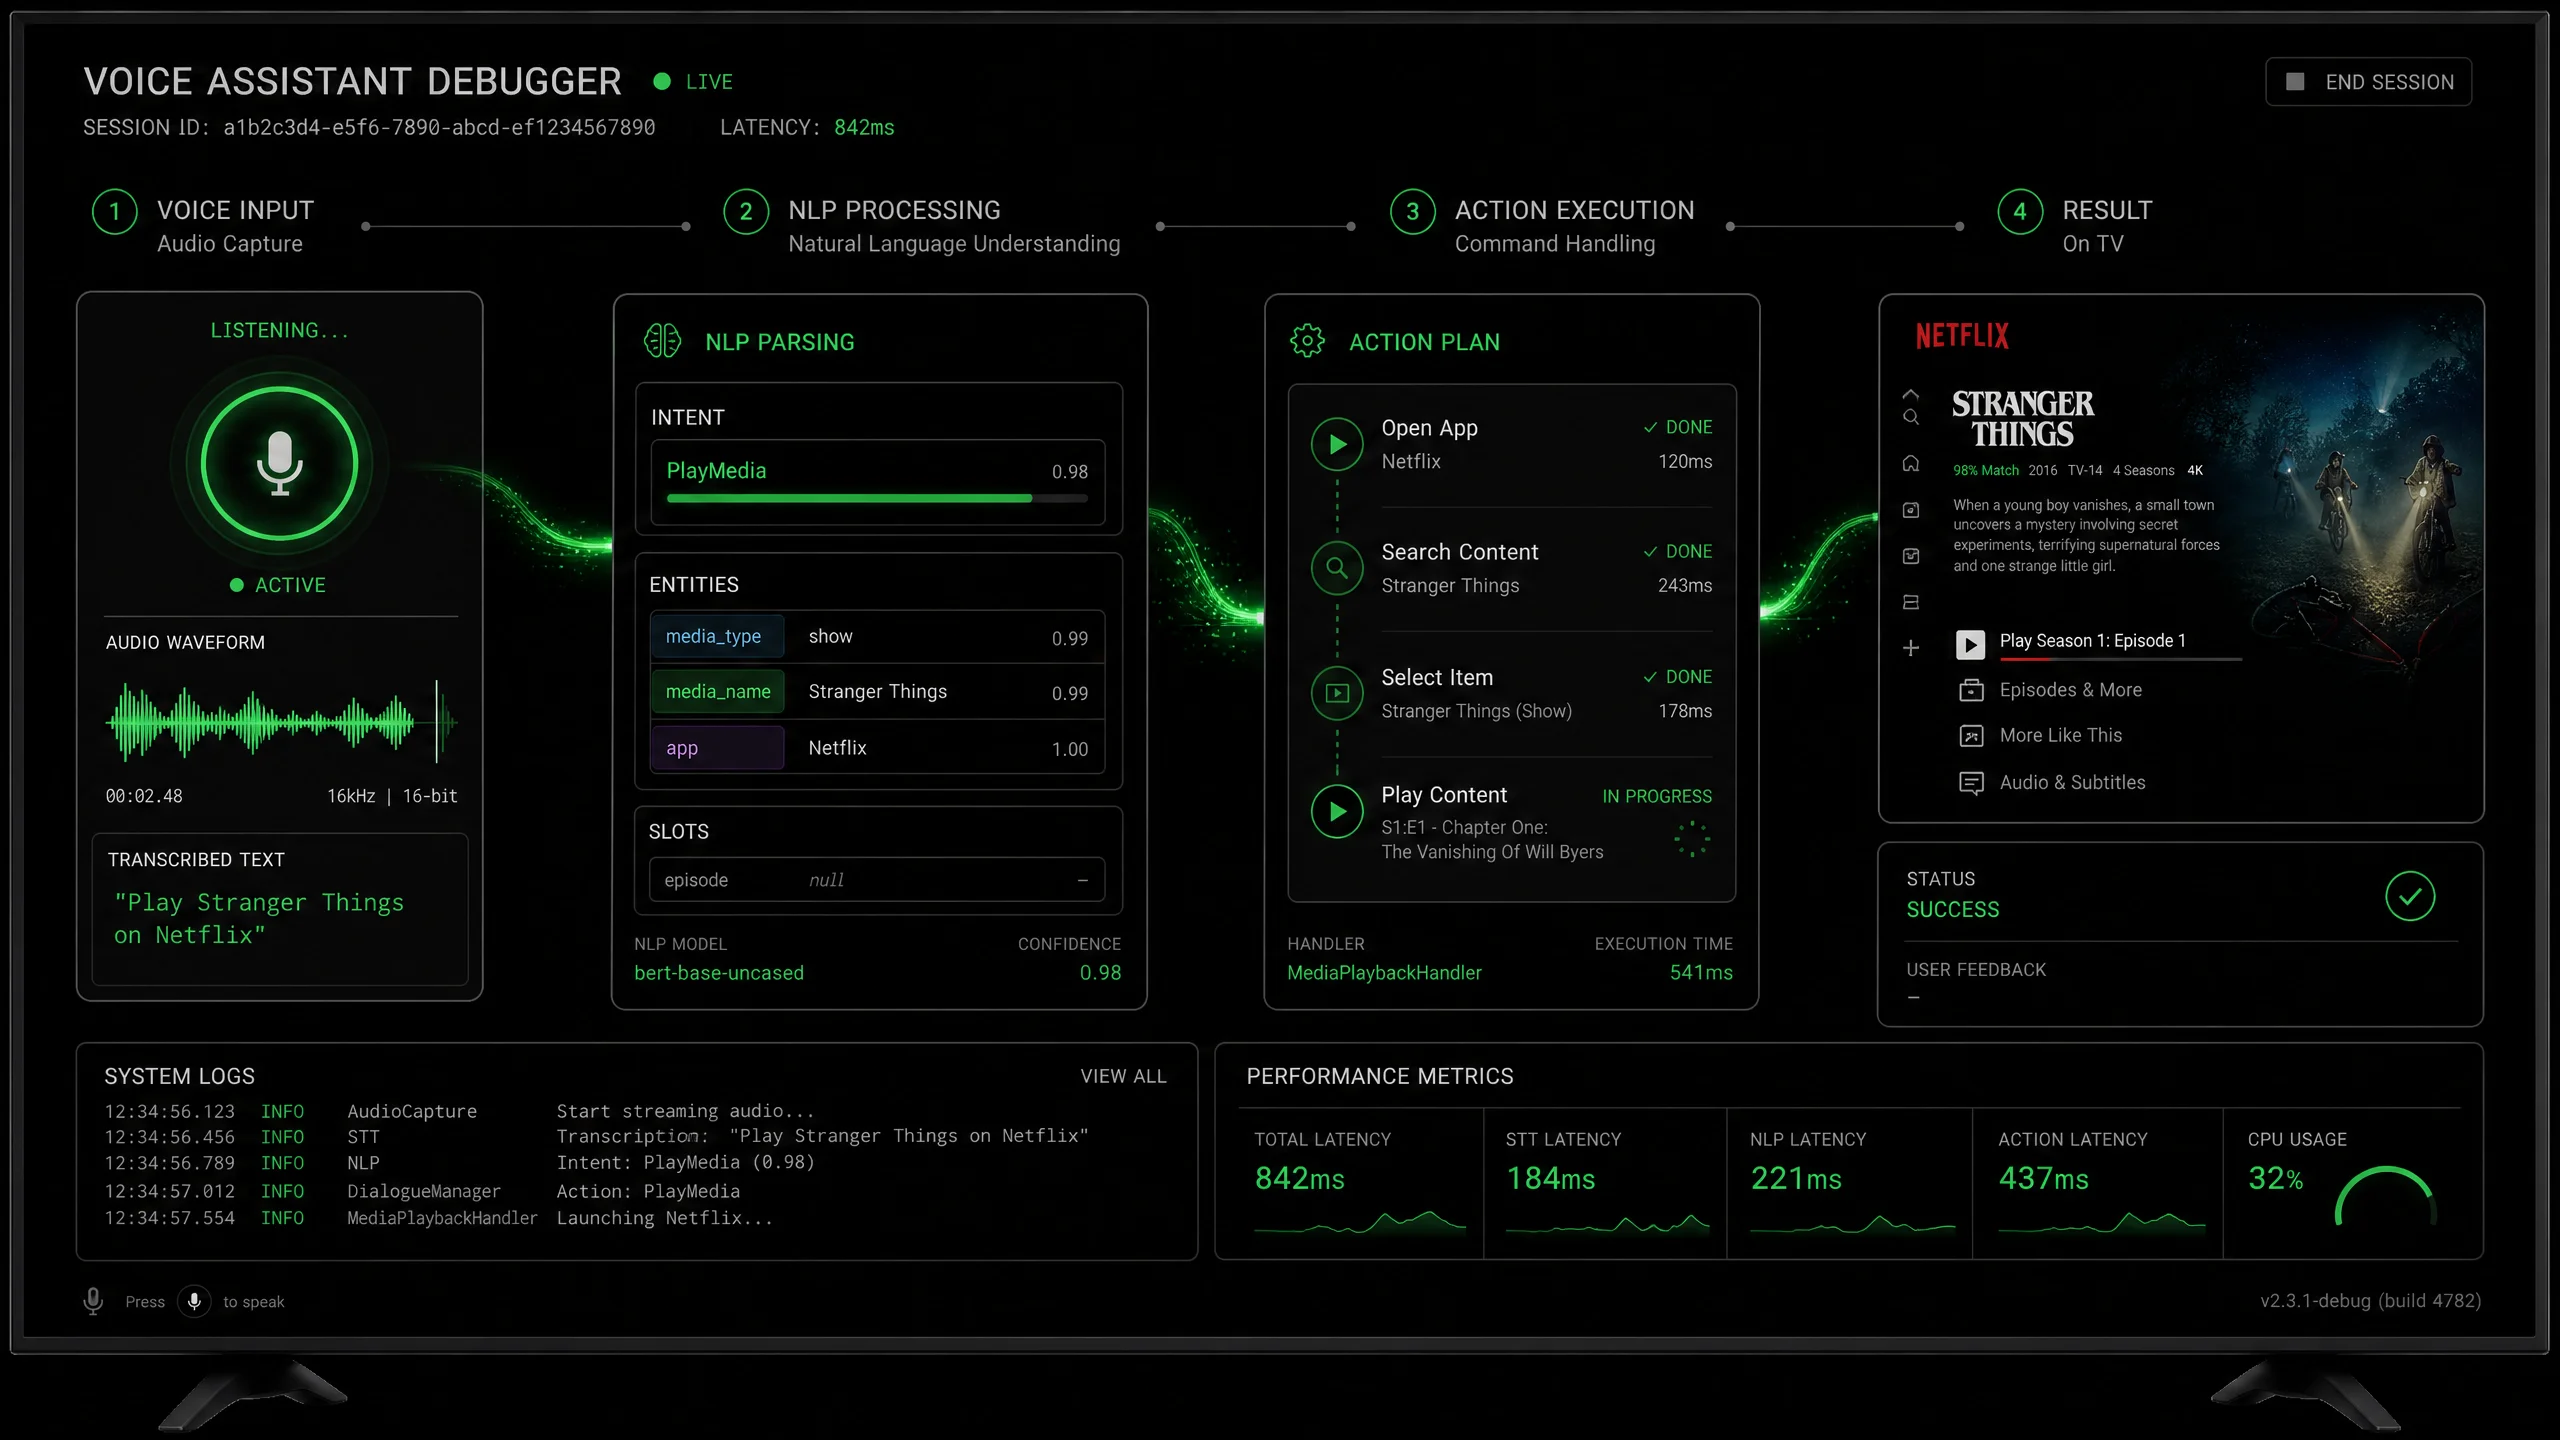Screen dimensions: 2560x1440
Task: Click the bert-base-uncased model name
Action: [x=719, y=973]
